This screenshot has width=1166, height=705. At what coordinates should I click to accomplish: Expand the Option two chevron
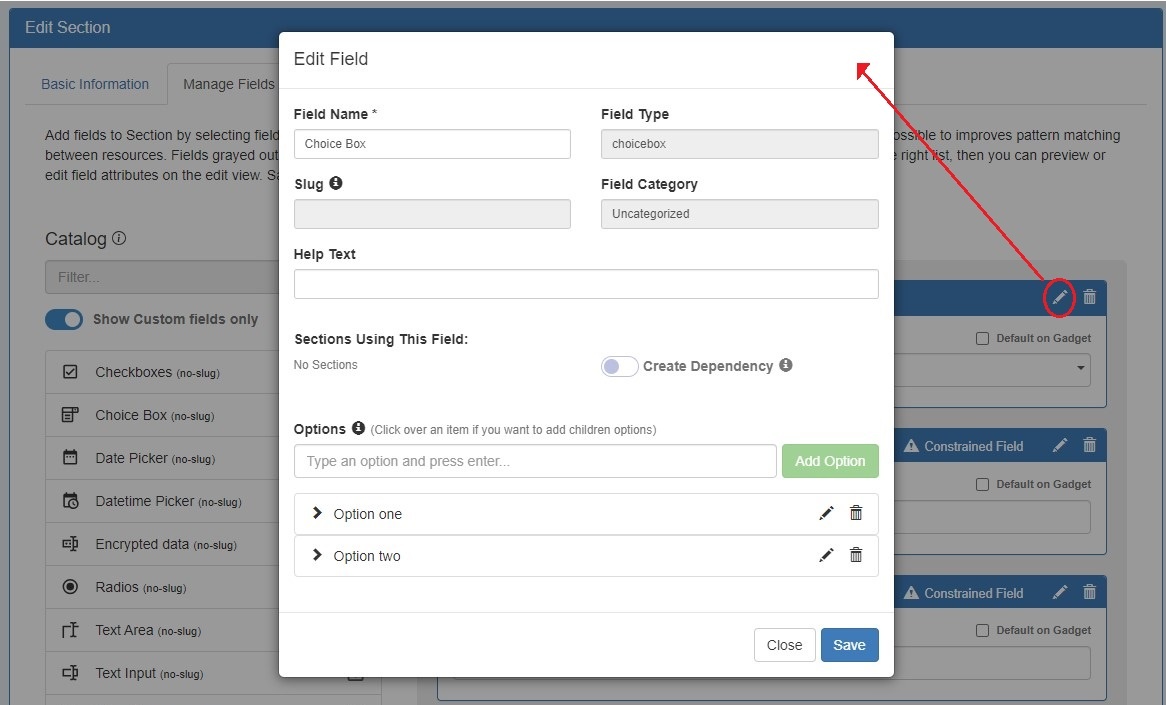pyautogui.click(x=317, y=555)
